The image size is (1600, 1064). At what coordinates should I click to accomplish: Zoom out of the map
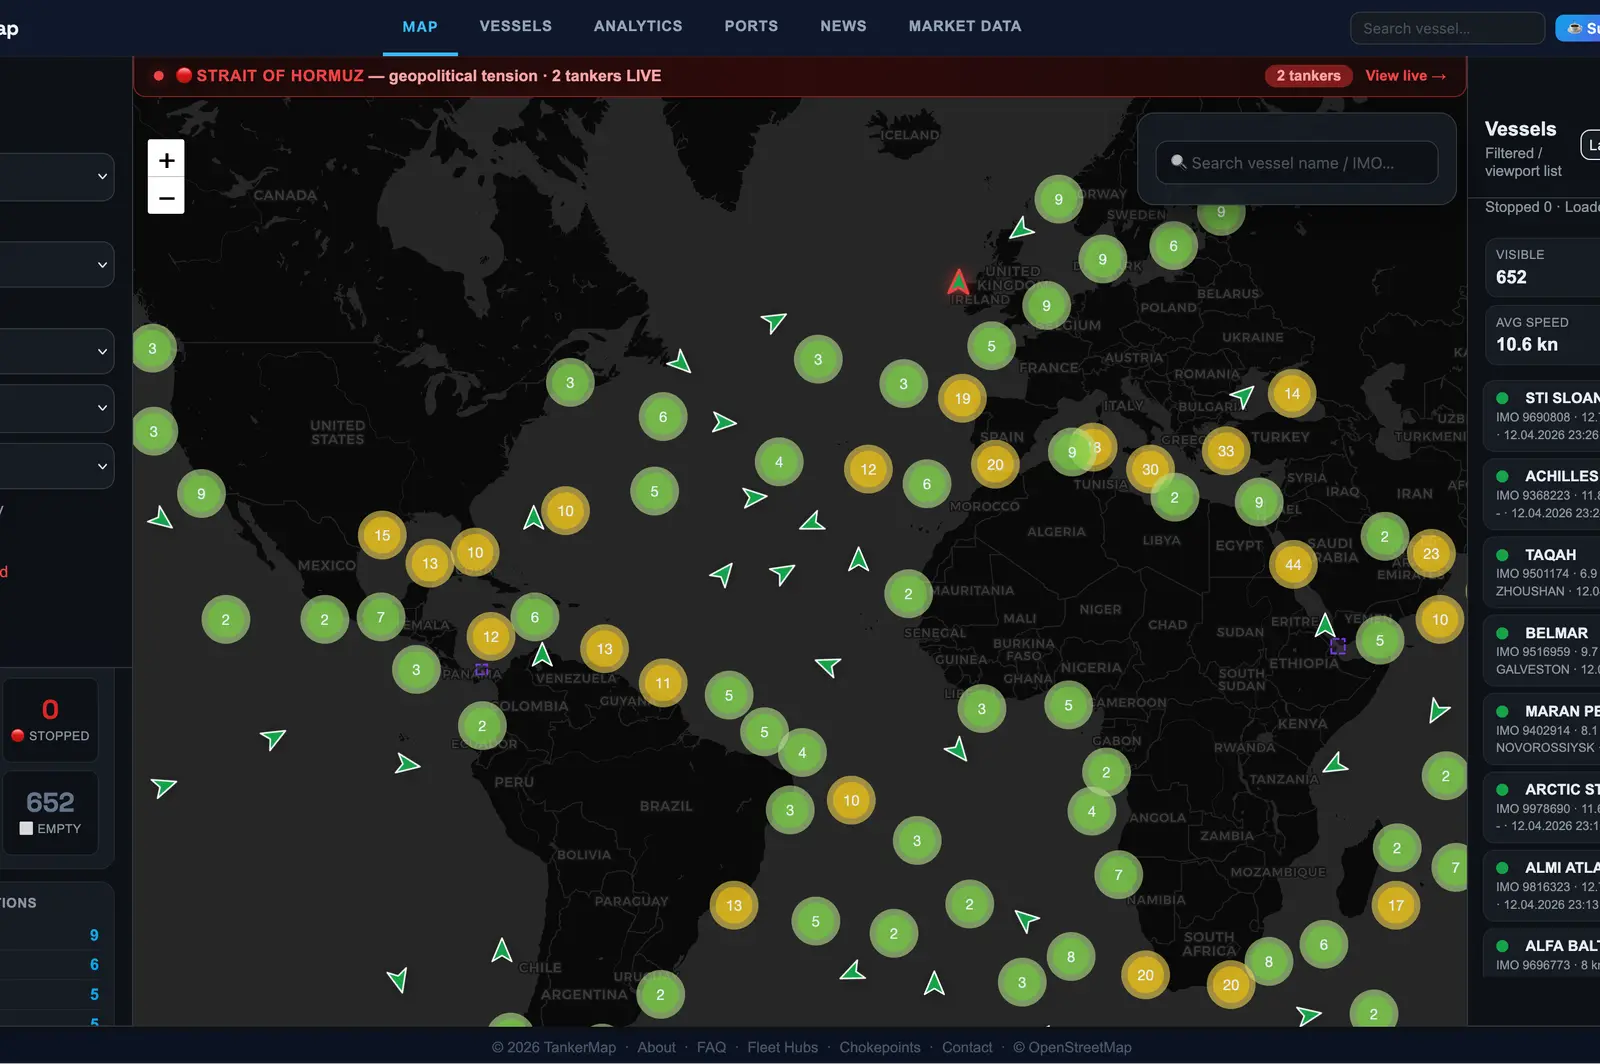(166, 197)
